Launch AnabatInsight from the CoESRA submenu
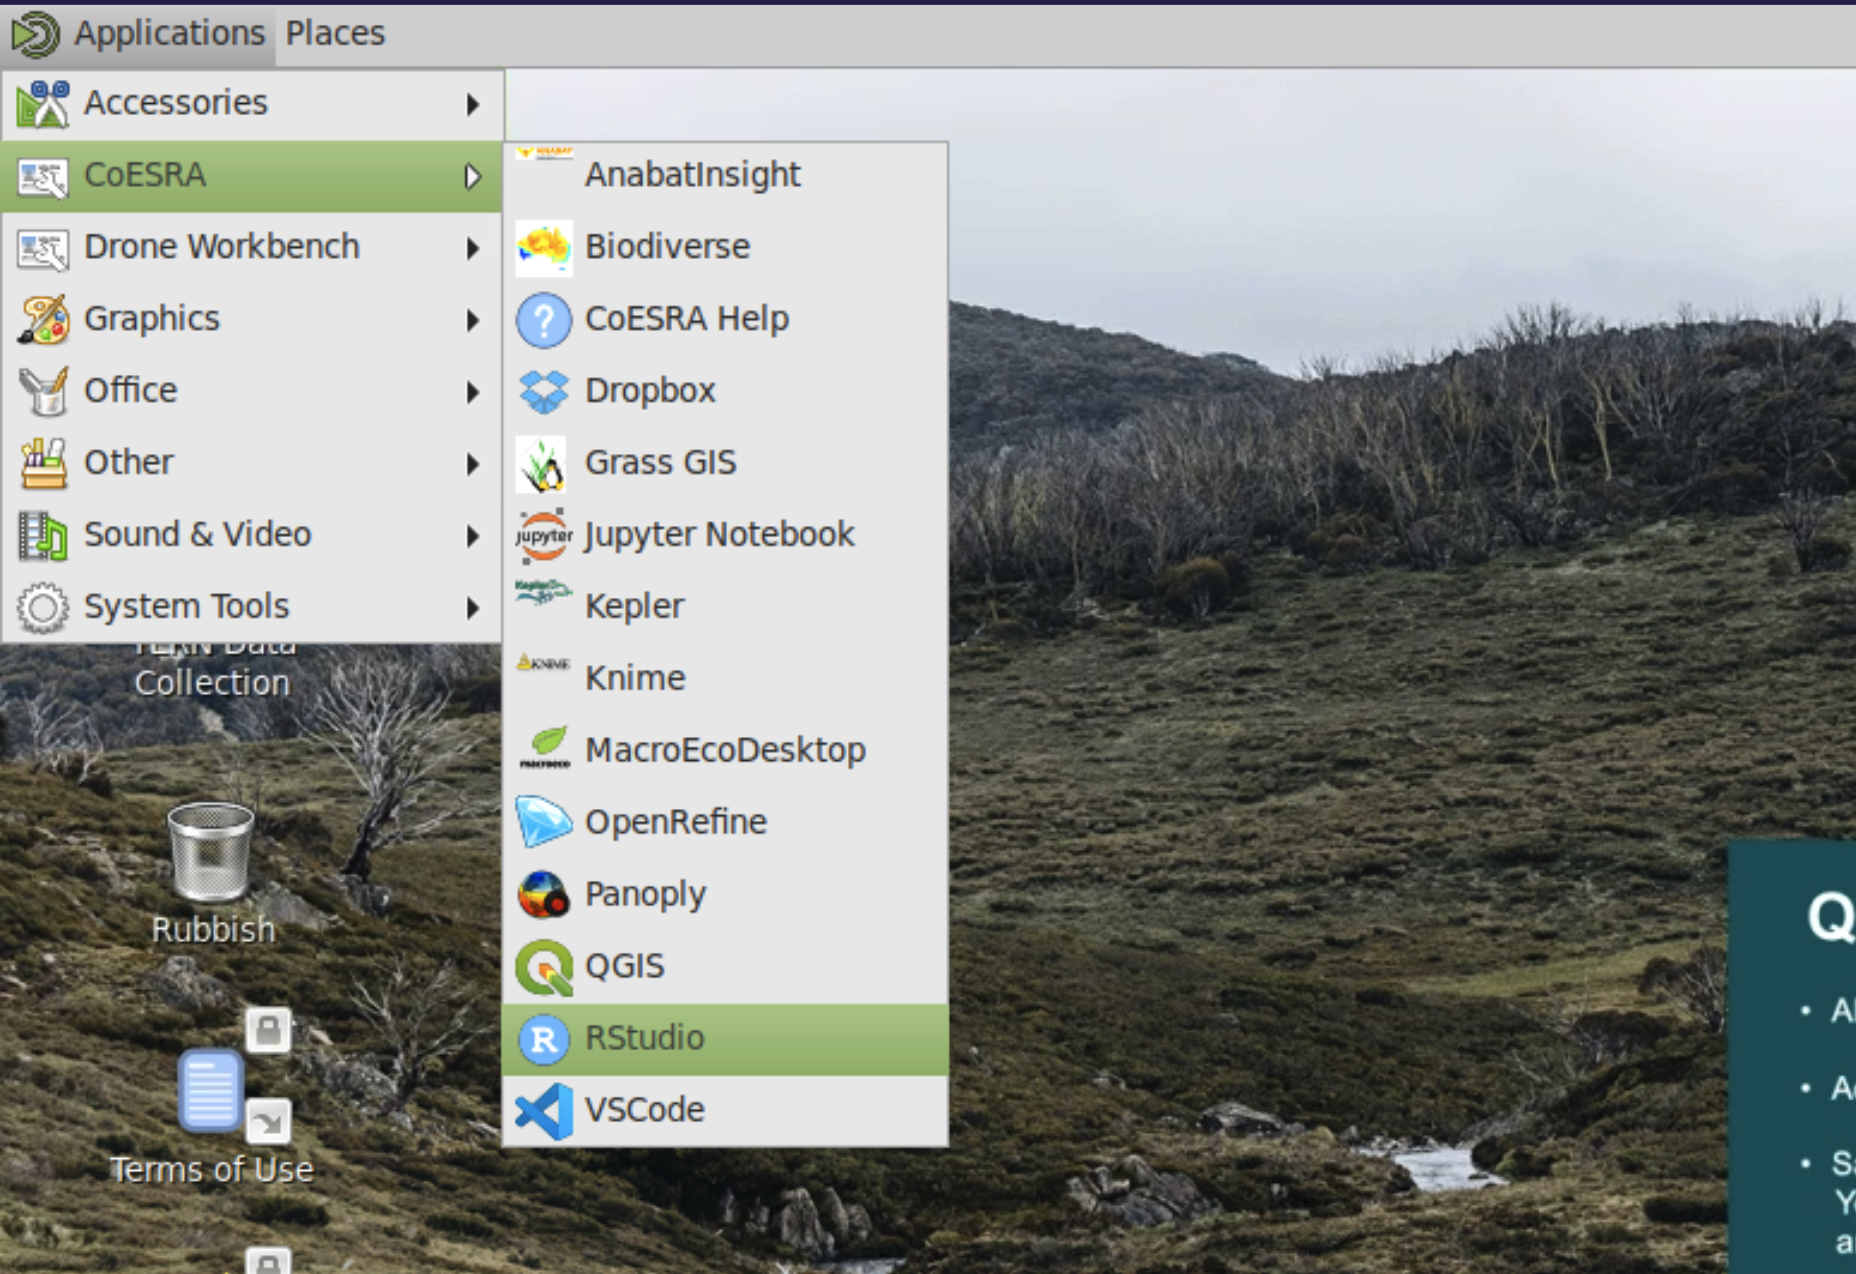The width and height of the screenshot is (1856, 1274). tap(726, 175)
